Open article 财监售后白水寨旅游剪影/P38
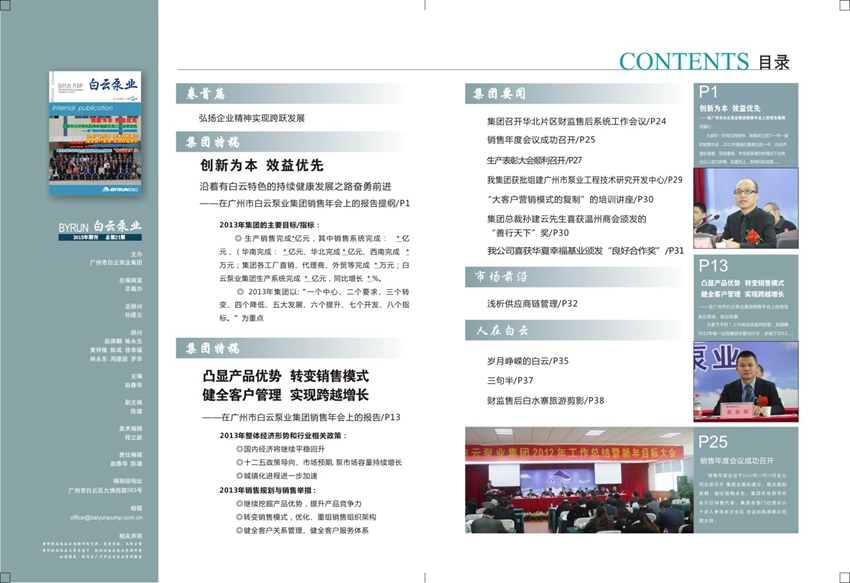The height and width of the screenshot is (583, 850). click(545, 400)
